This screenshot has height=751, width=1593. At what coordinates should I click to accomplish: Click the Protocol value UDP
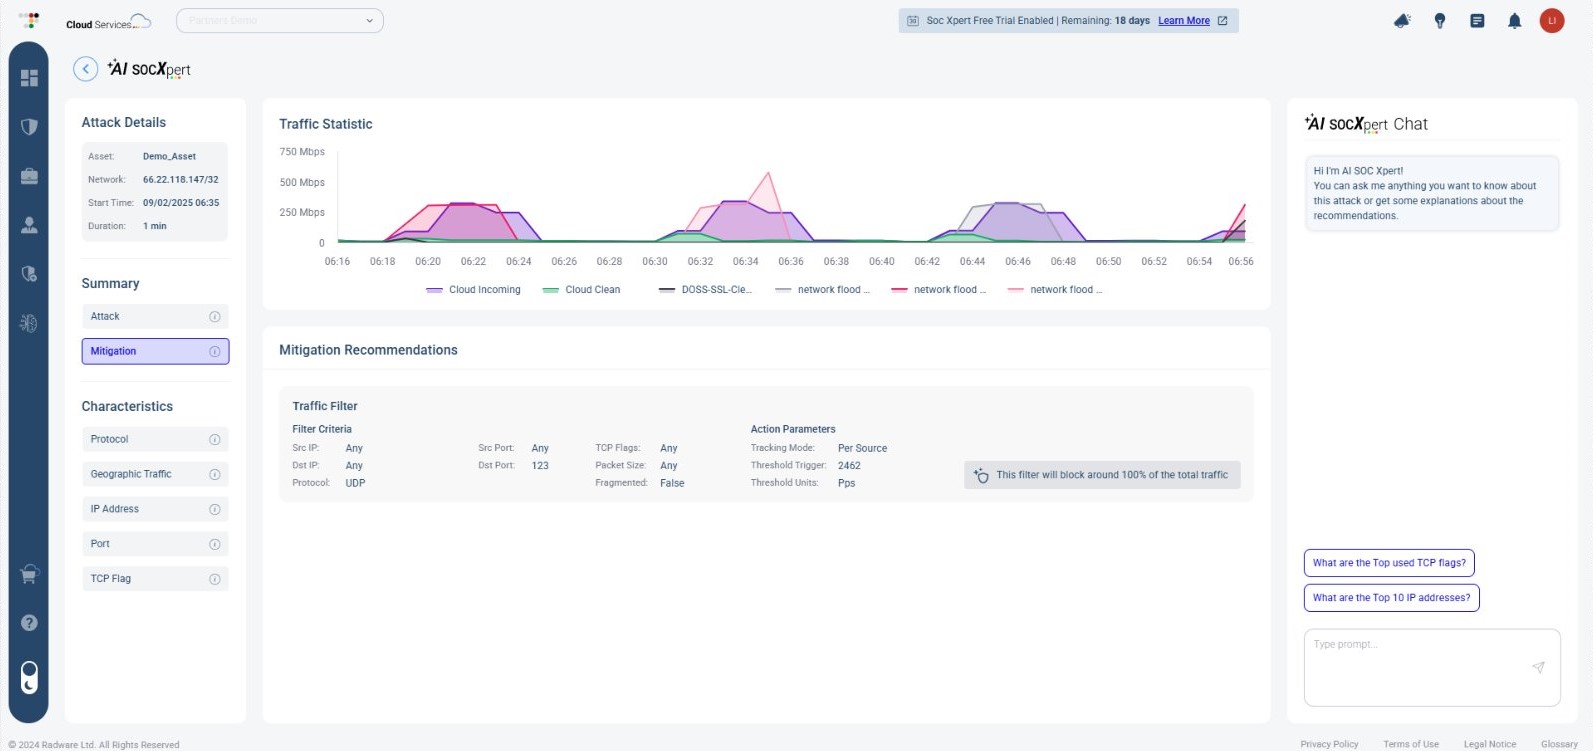click(x=355, y=483)
